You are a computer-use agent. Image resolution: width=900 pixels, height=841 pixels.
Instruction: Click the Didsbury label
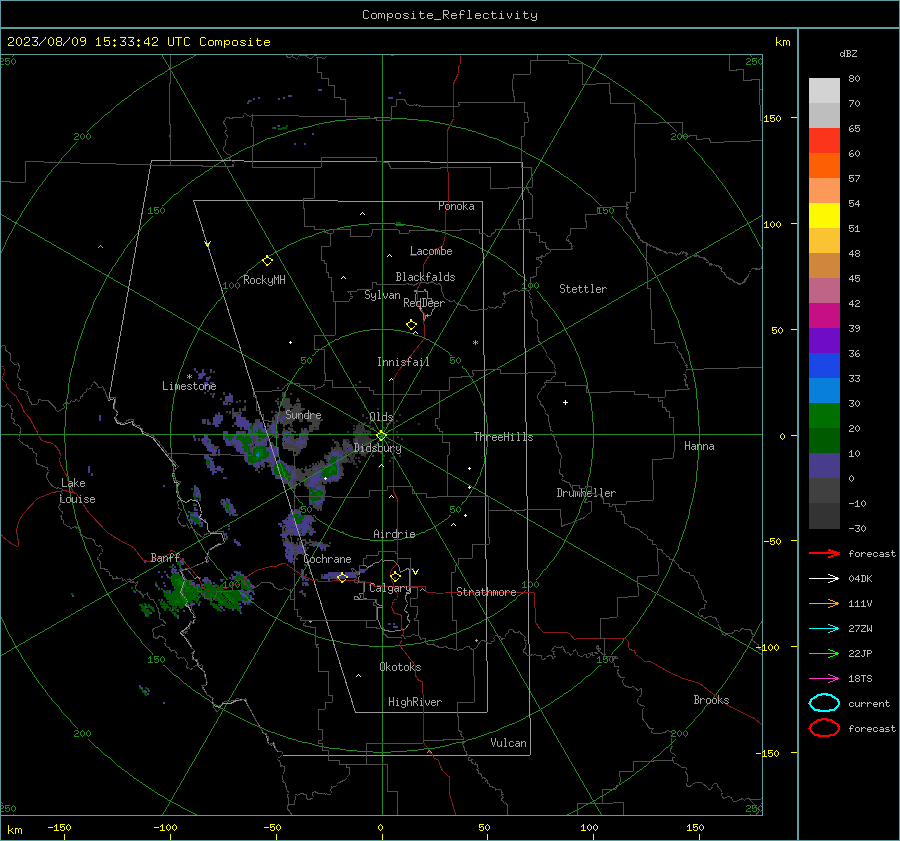(377, 448)
